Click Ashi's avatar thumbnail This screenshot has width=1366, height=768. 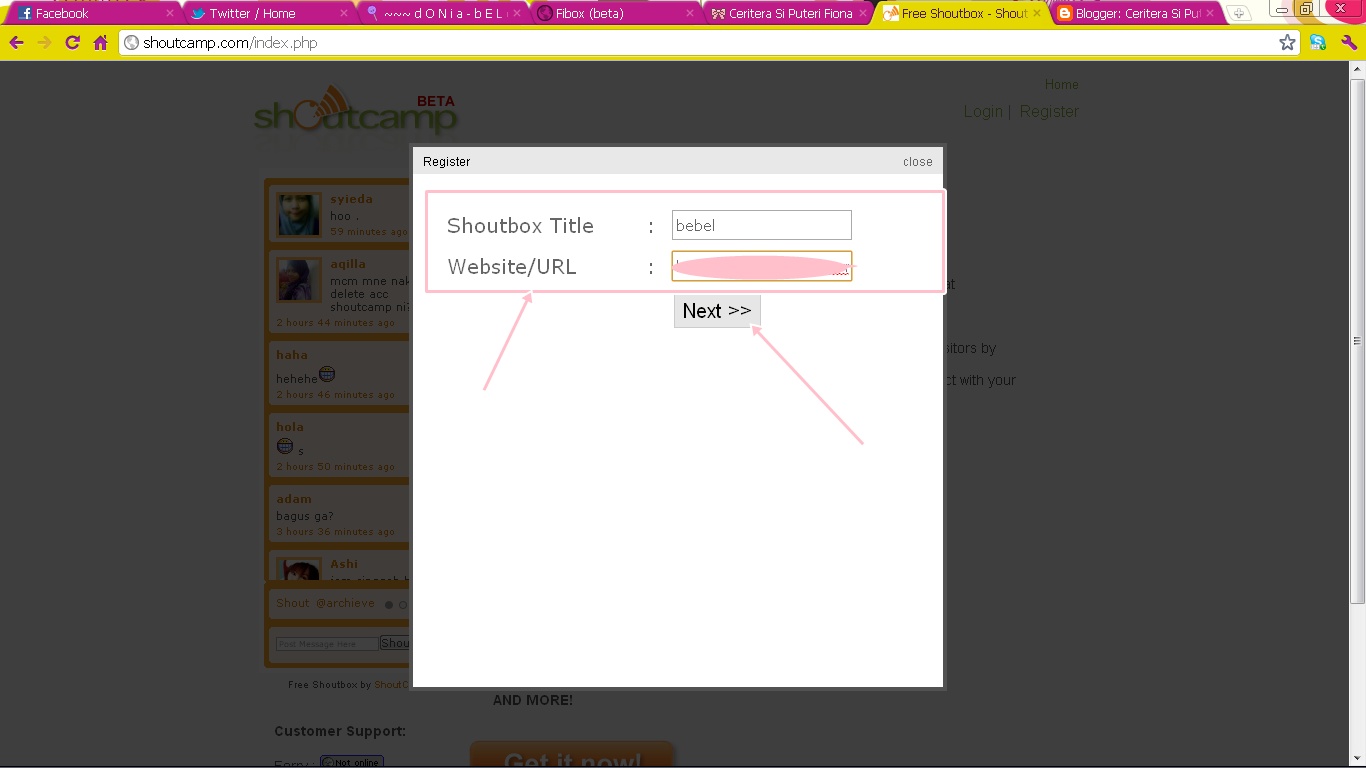tap(299, 568)
